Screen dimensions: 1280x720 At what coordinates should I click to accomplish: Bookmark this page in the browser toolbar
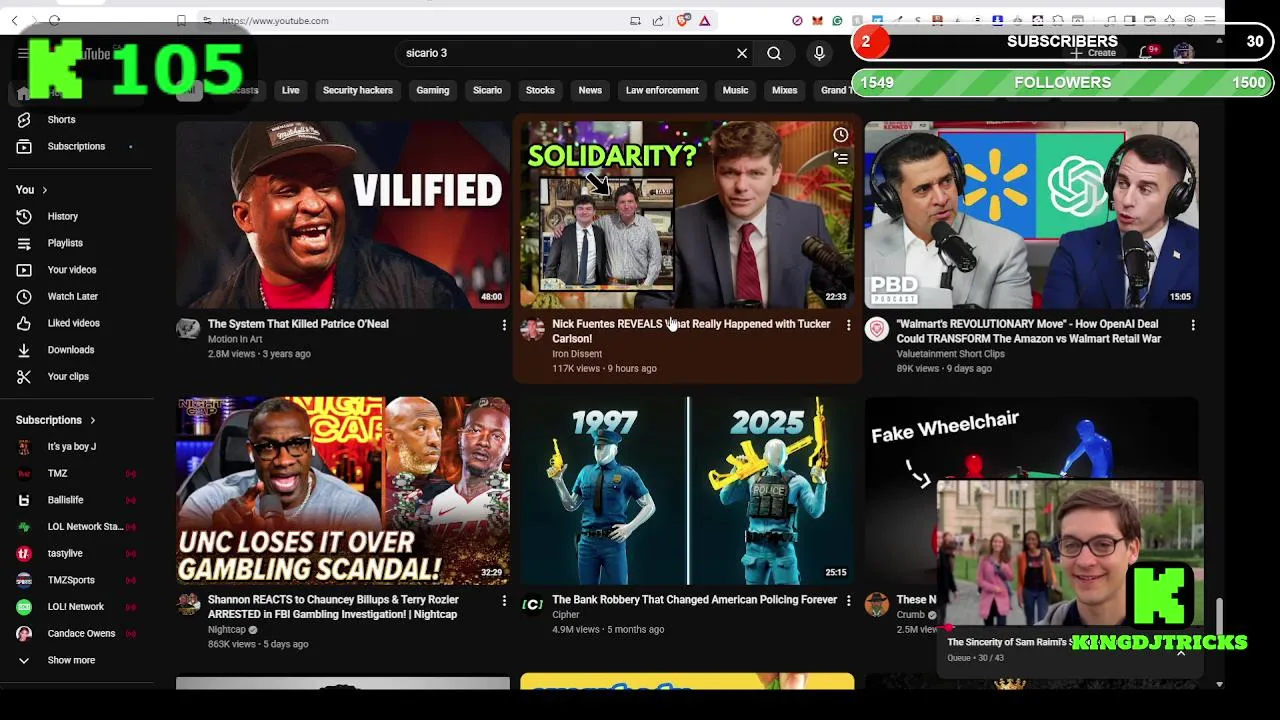[x=181, y=20]
